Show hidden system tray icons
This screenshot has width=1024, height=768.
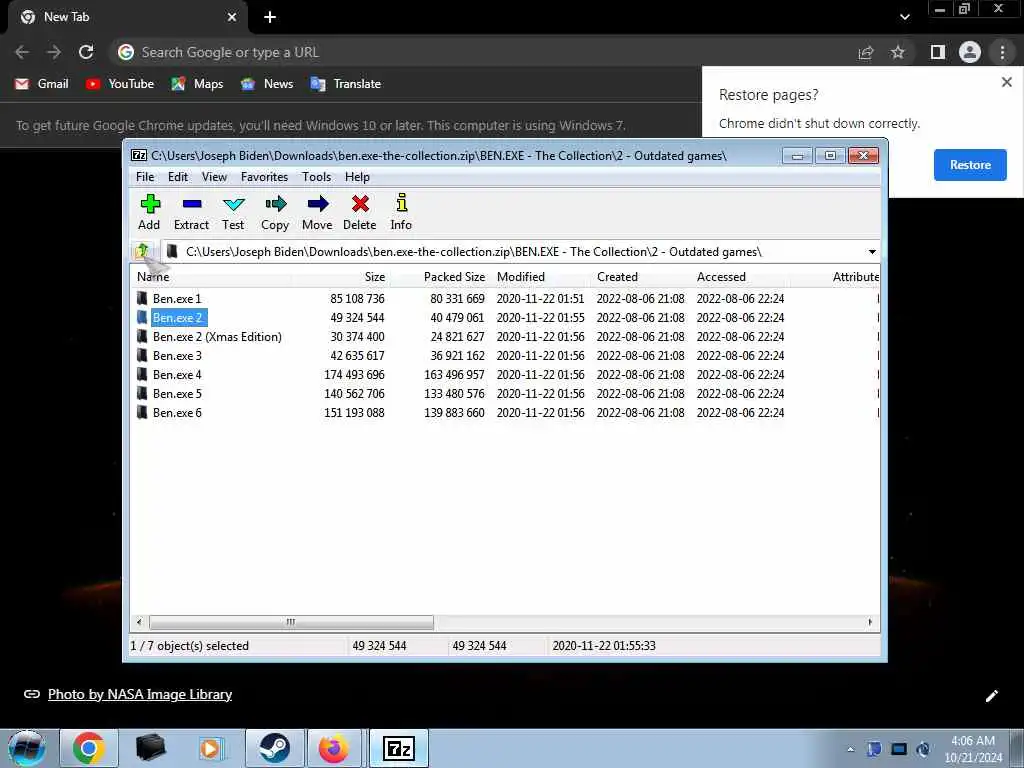click(x=850, y=750)
